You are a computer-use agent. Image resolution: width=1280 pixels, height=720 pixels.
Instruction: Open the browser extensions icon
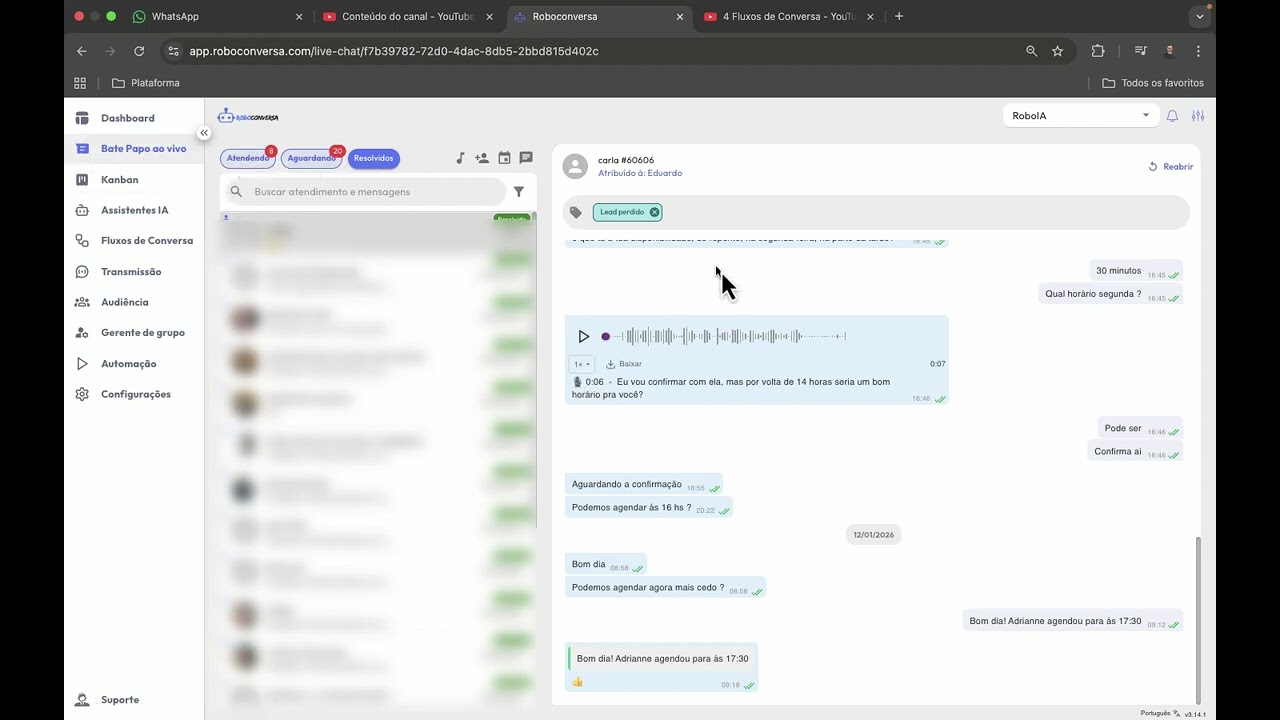point(1098,51)
